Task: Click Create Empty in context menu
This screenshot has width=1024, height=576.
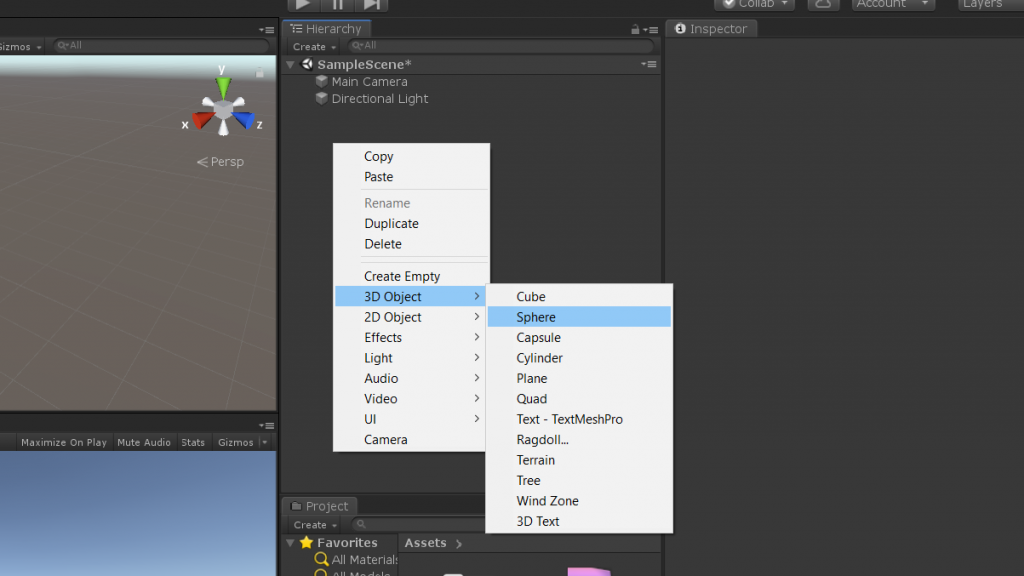Action: click(402, 277)
